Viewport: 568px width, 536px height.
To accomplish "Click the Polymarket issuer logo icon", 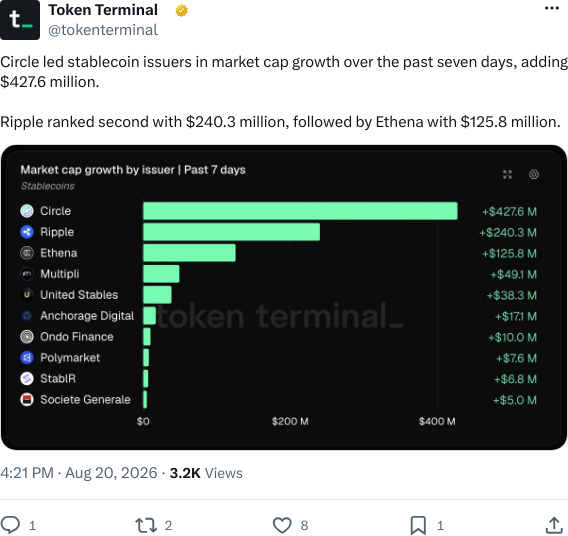I will point(27,358).
